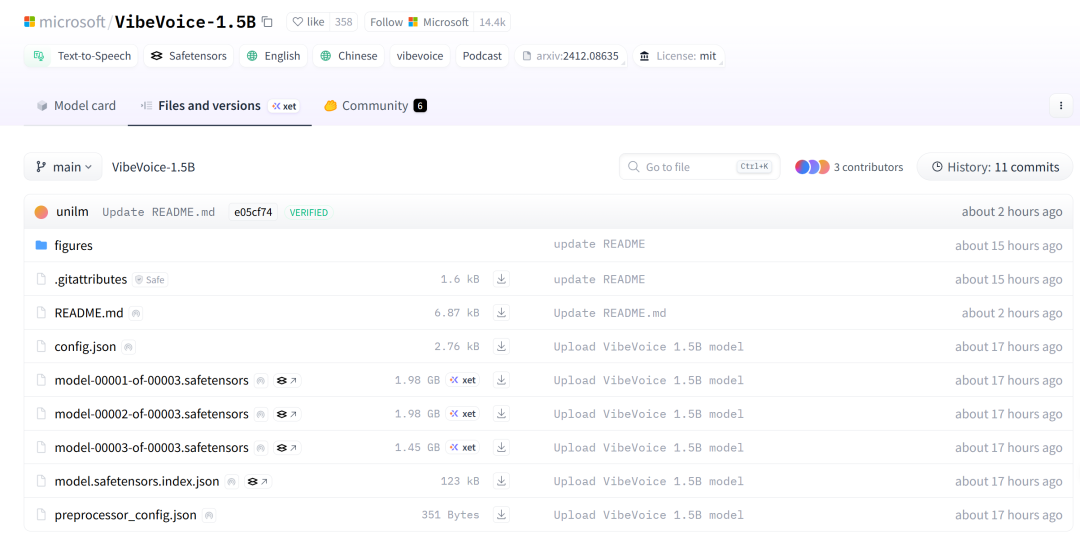Open the Update README.md latest commit message
Screen dimensions: 1080x548
(158, 212)
